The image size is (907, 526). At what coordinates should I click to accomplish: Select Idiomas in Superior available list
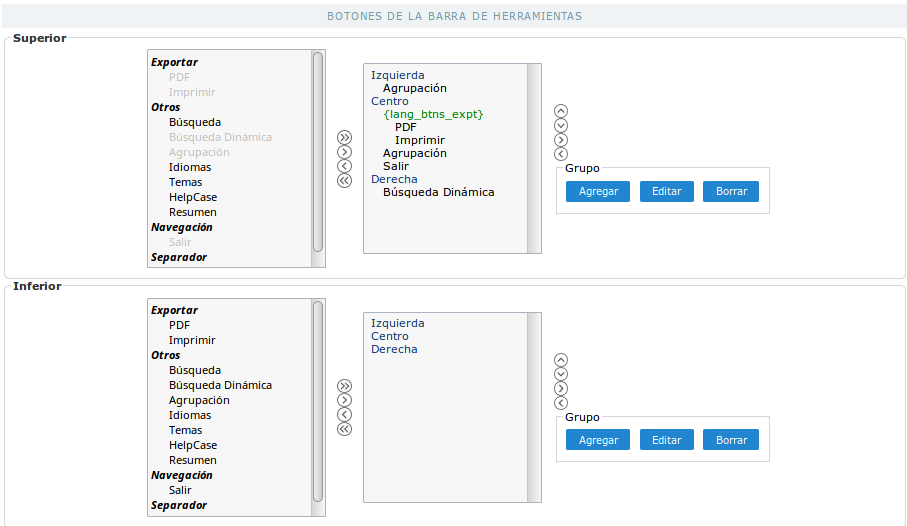190,167
